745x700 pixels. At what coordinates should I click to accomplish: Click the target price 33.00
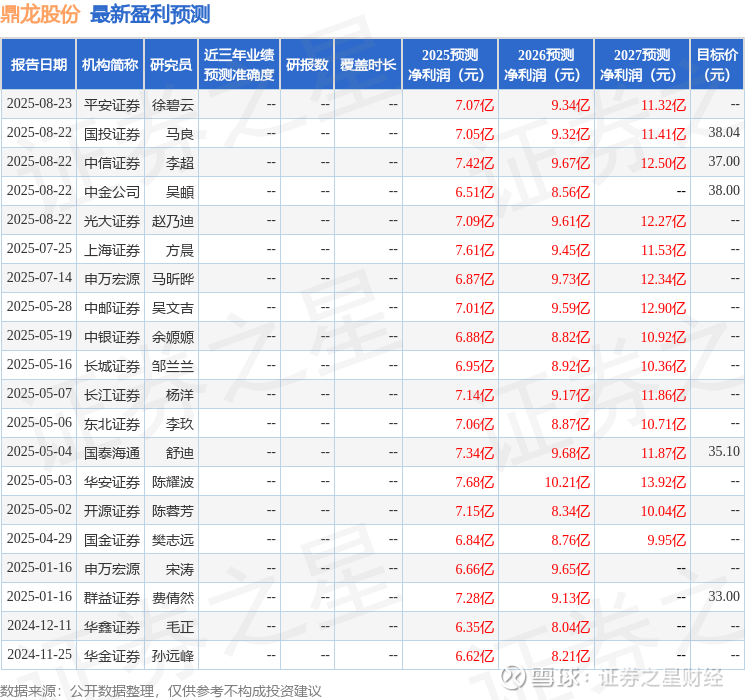coord(724,596)
